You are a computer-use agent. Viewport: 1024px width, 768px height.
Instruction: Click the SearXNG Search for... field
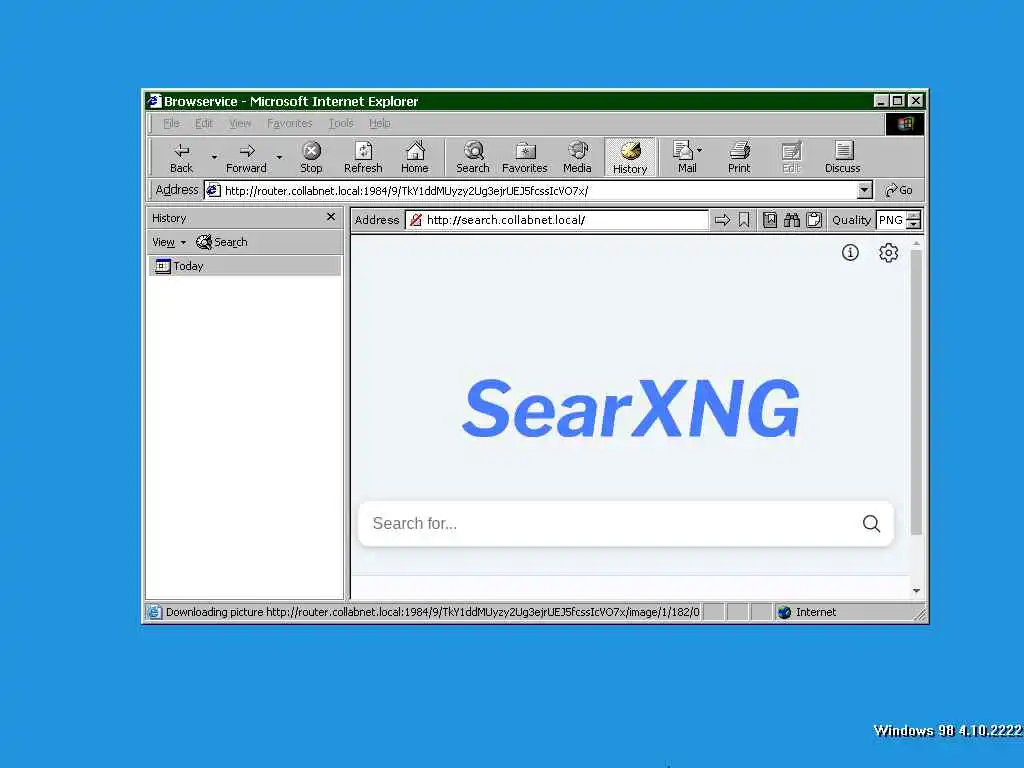pyautogui.click(x=611, y=523)
